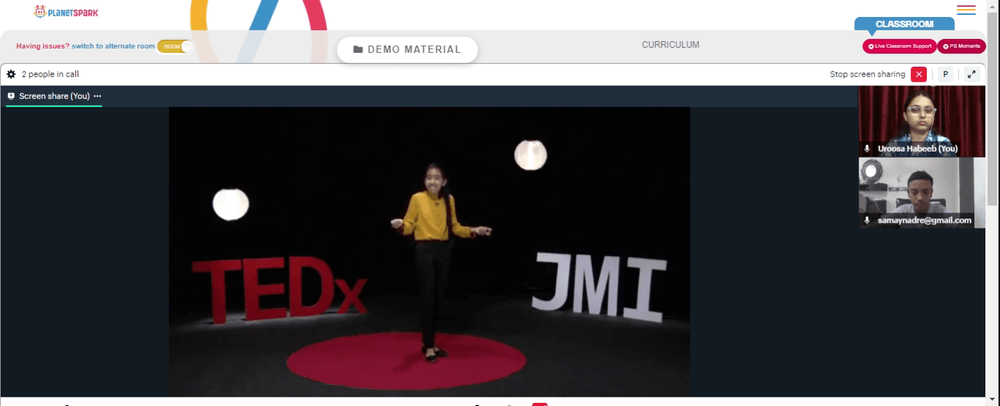Click the screen share icon beside label

pos(11,96)
